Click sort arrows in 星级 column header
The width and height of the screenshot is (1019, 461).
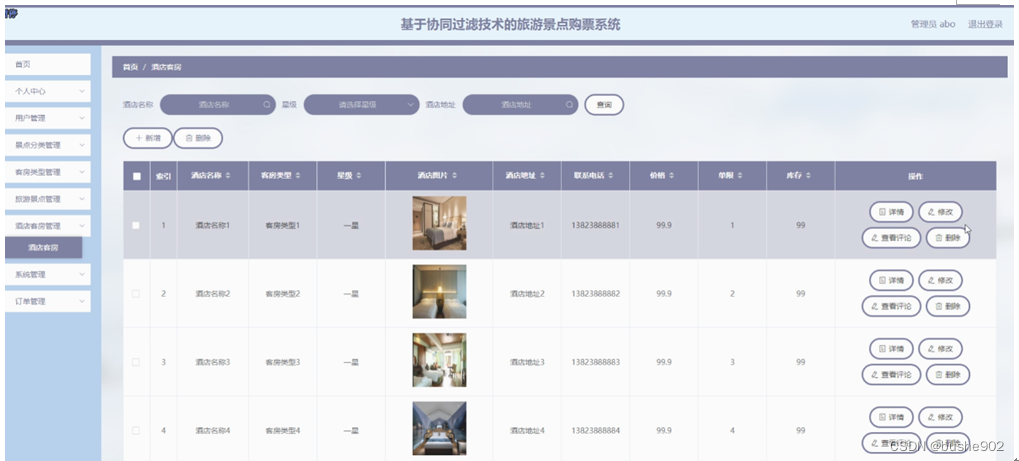click(x=359, y=176)
